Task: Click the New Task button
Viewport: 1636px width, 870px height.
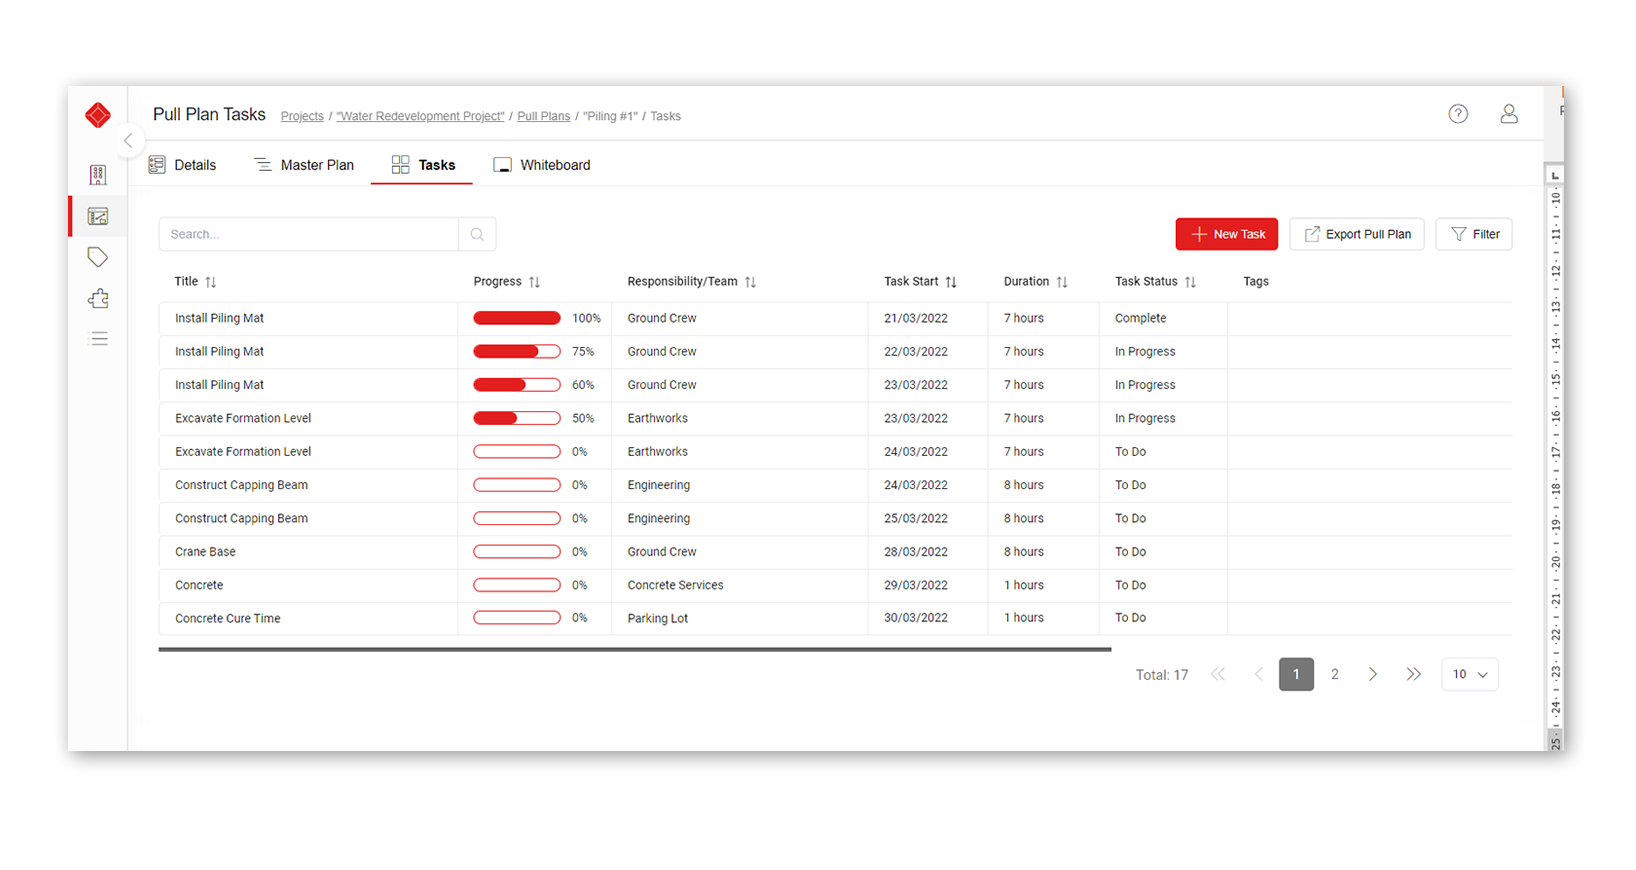Action: click(x=1227, y=234)
